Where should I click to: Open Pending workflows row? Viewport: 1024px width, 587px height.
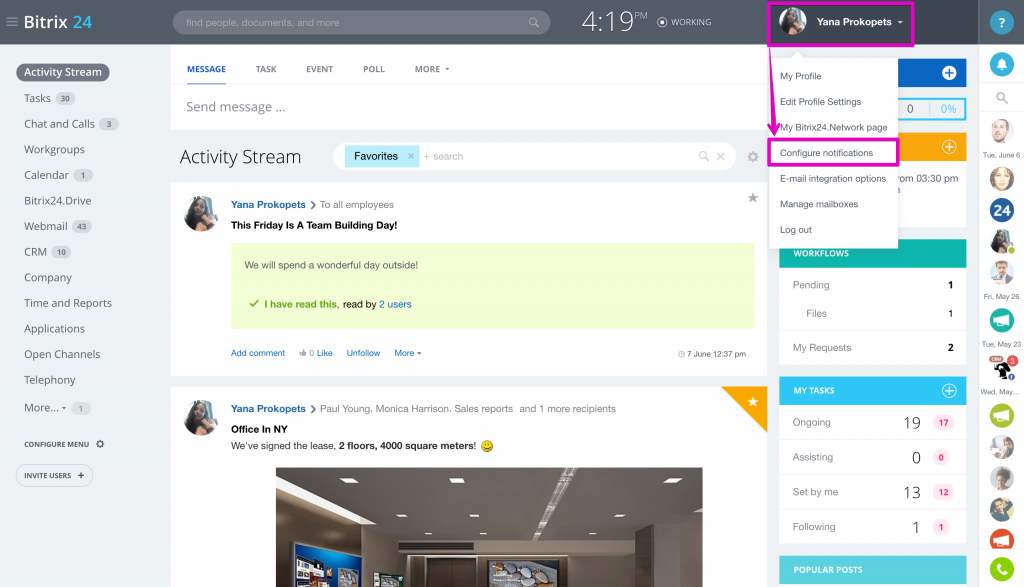click(x=872, y=285)
